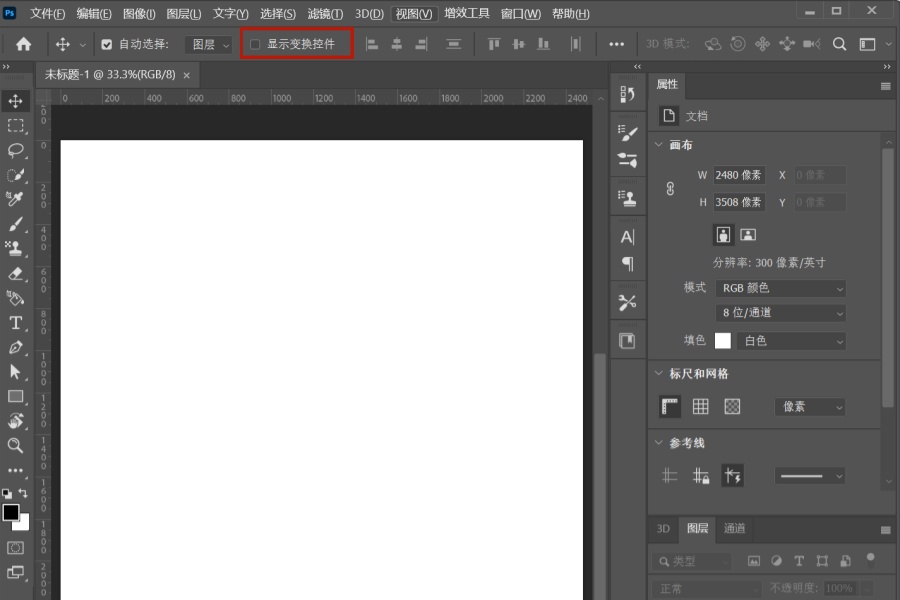Viewport: 900px width, 600px height.
Task: Select the Path Selection tool
Action: point(15,372)
